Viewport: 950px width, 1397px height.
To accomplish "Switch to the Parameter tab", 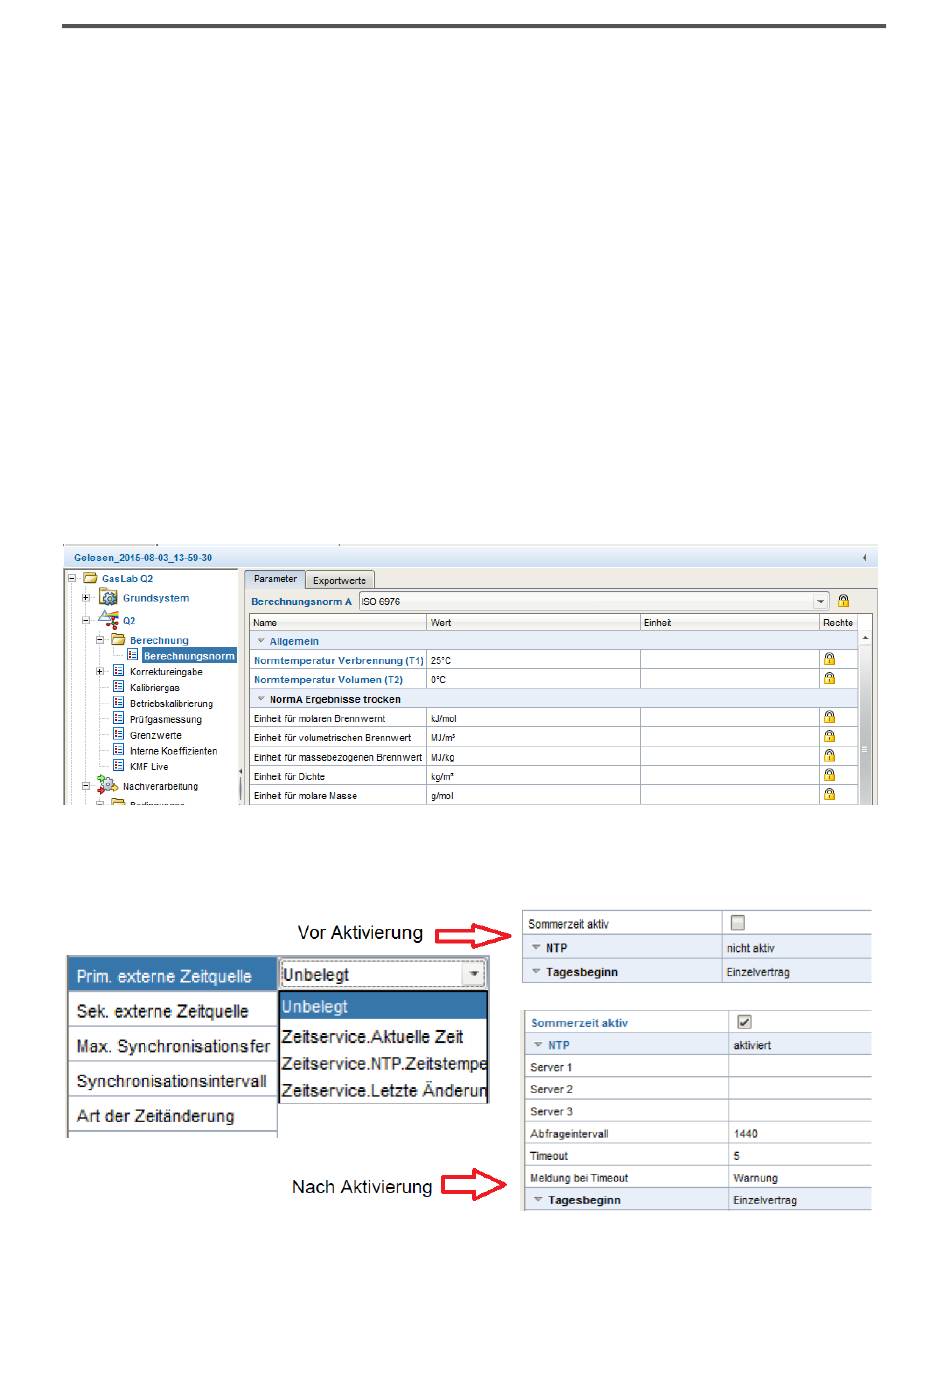I will 275,579.
